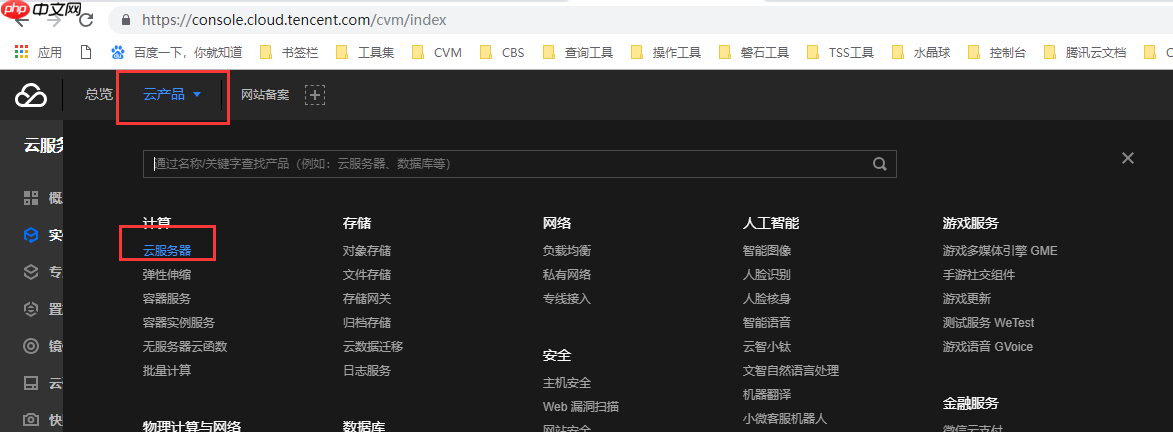This screenshot has height=432, width=1173.
Task: Open 人脸核身 product link
Action: (x=767, y=299)
